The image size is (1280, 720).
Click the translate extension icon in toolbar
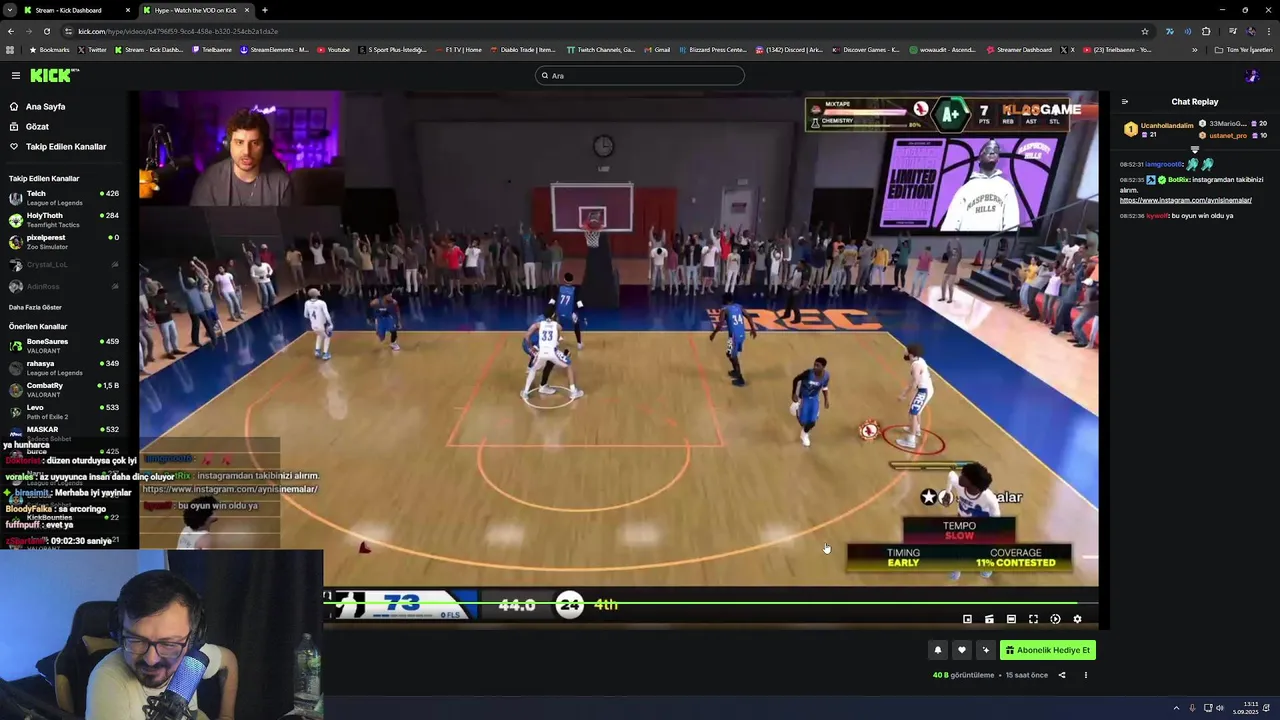1169,31
